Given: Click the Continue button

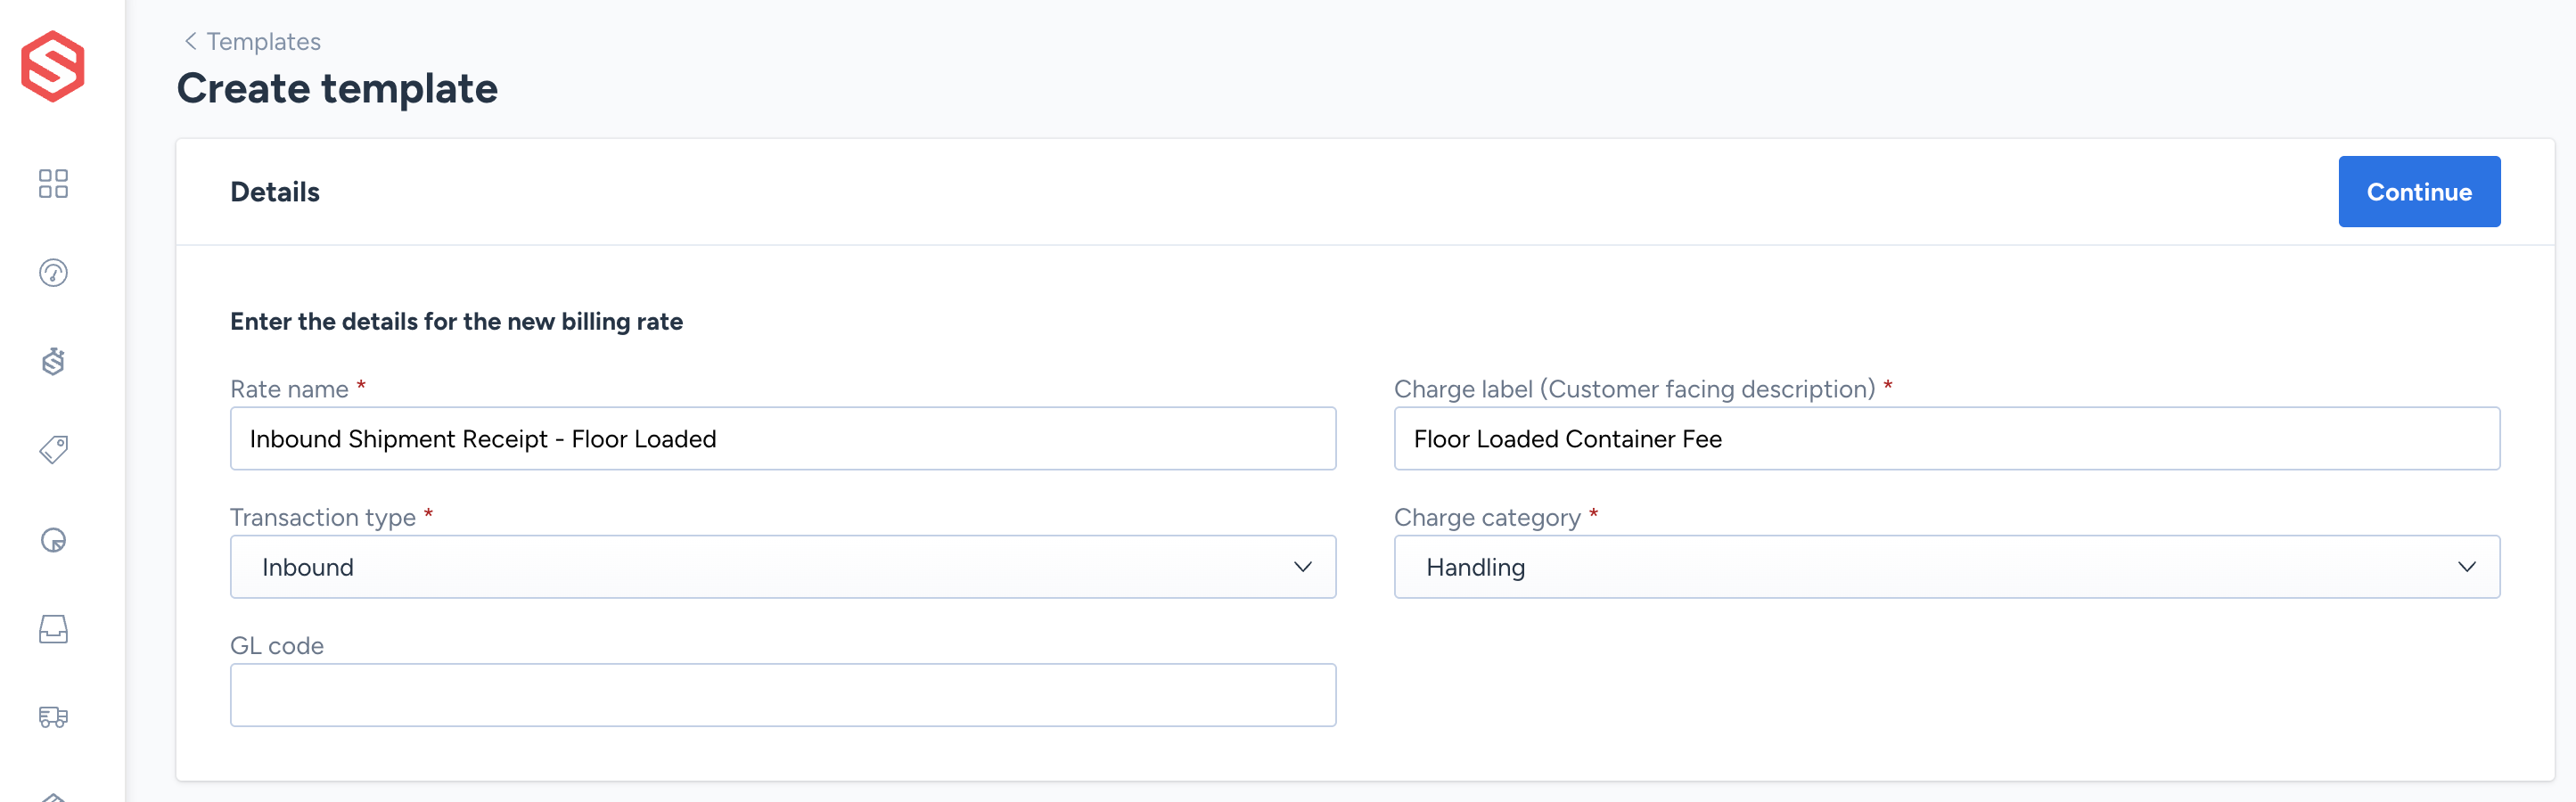Looking at the screenshot, I should [x=2418, y=192].
